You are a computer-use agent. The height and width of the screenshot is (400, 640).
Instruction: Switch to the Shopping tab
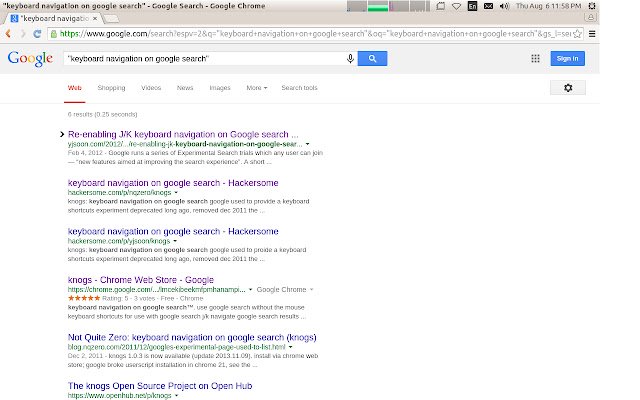pos(111,88)
